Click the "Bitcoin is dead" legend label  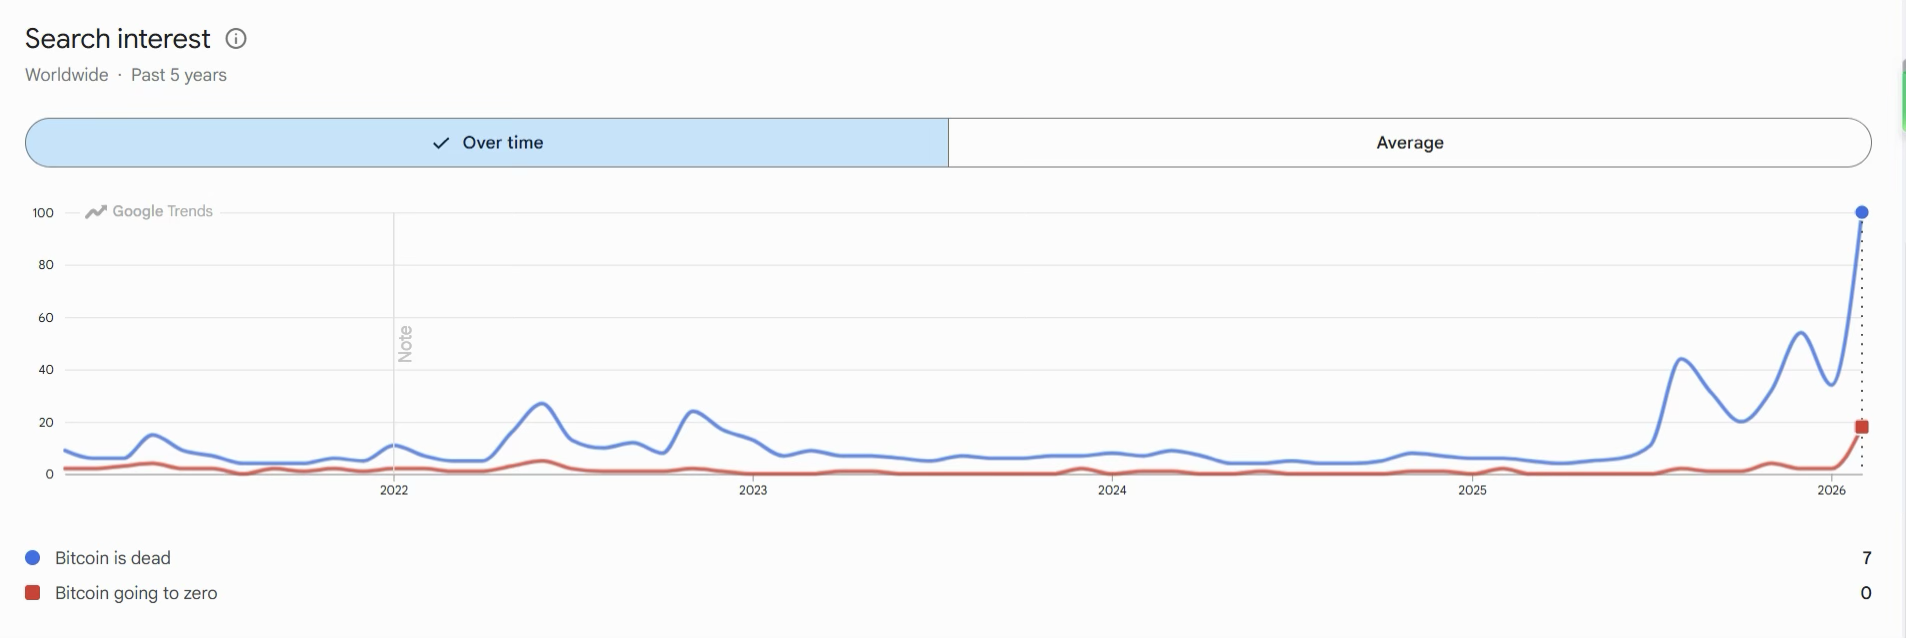[113, 558]
